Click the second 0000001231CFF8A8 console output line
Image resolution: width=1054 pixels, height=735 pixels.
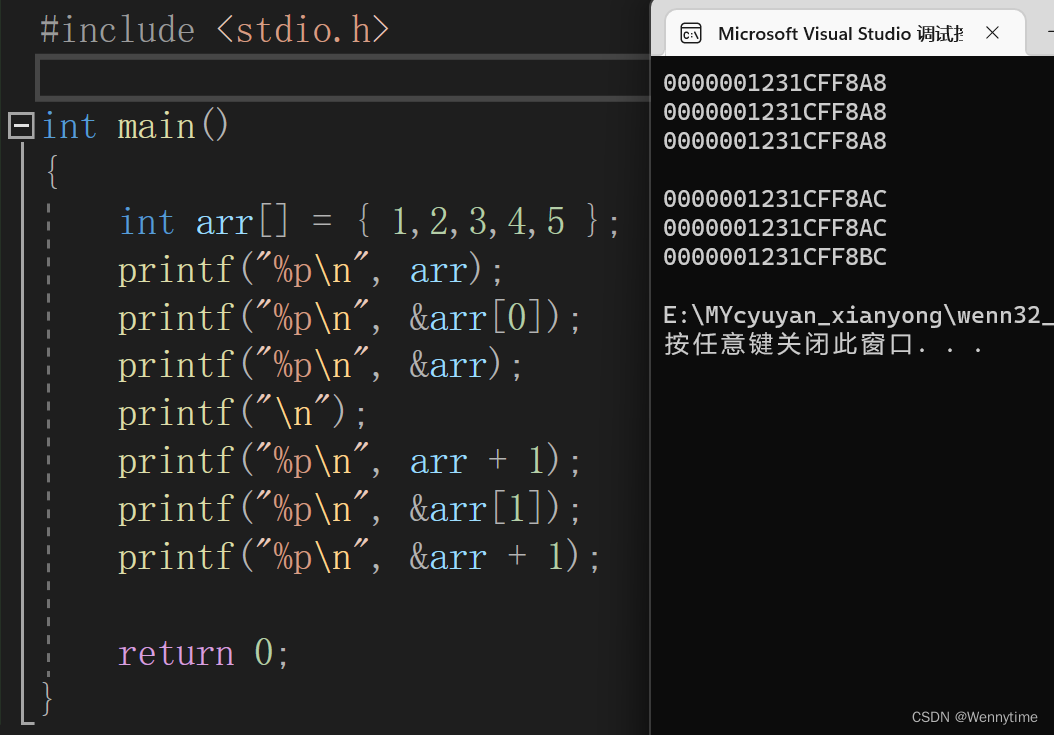click(x=775, y=112)
